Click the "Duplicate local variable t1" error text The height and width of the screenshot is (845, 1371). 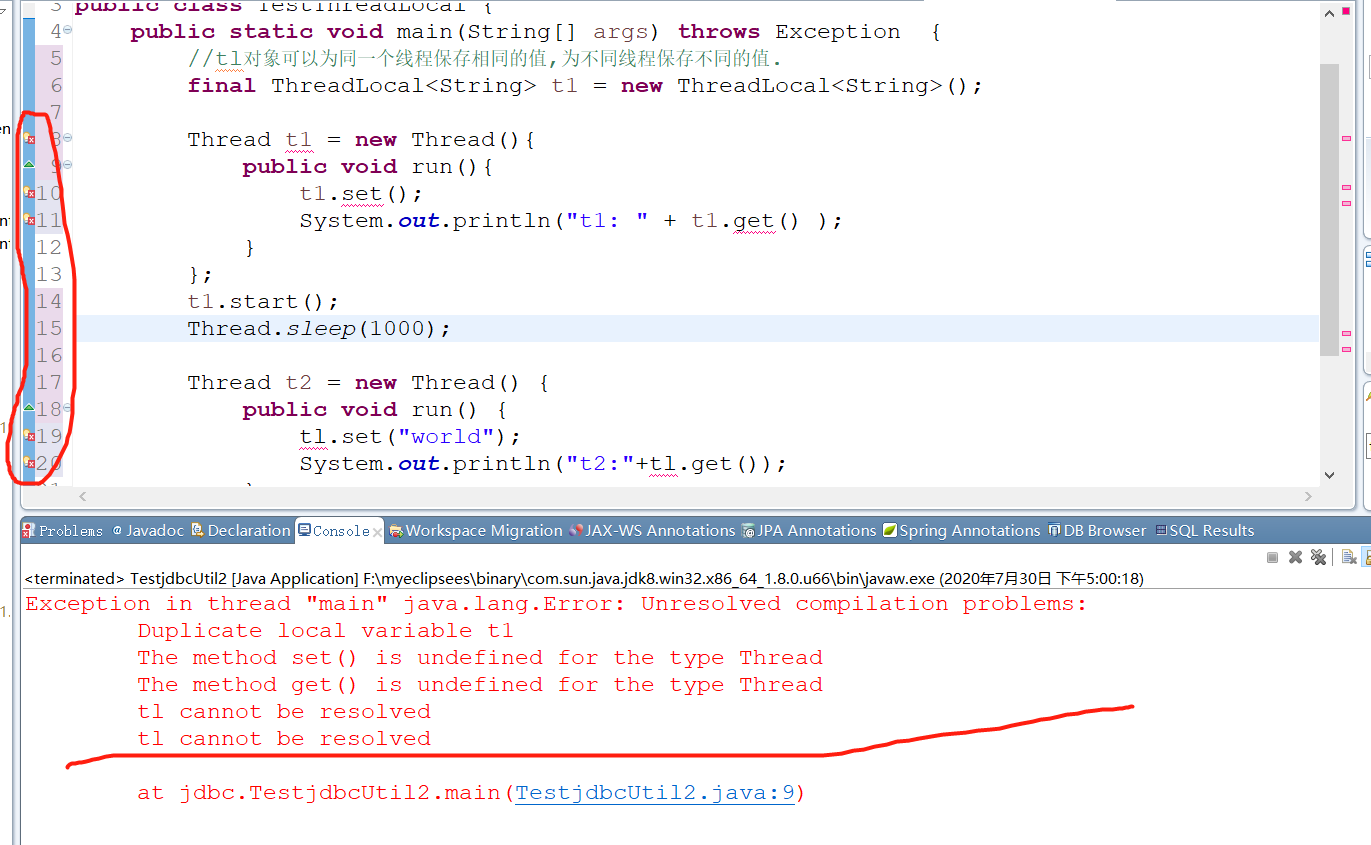pos(325,631)
